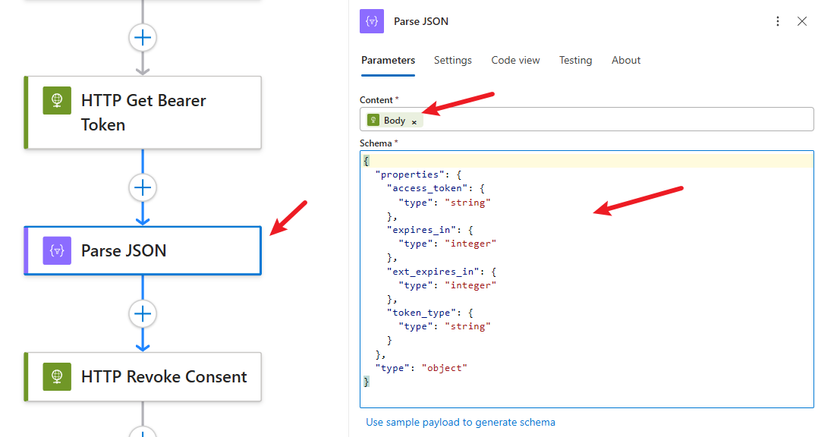Show the About tab
Viewport: 815px width, 437px height.
(x=626, y=60)
